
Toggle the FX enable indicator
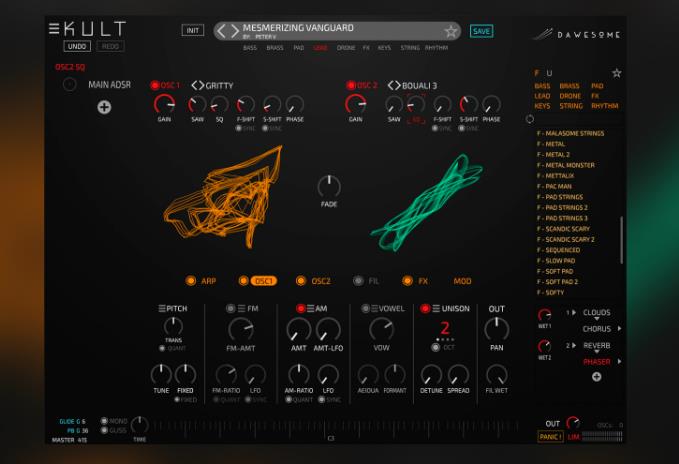[x=407, y=280]
